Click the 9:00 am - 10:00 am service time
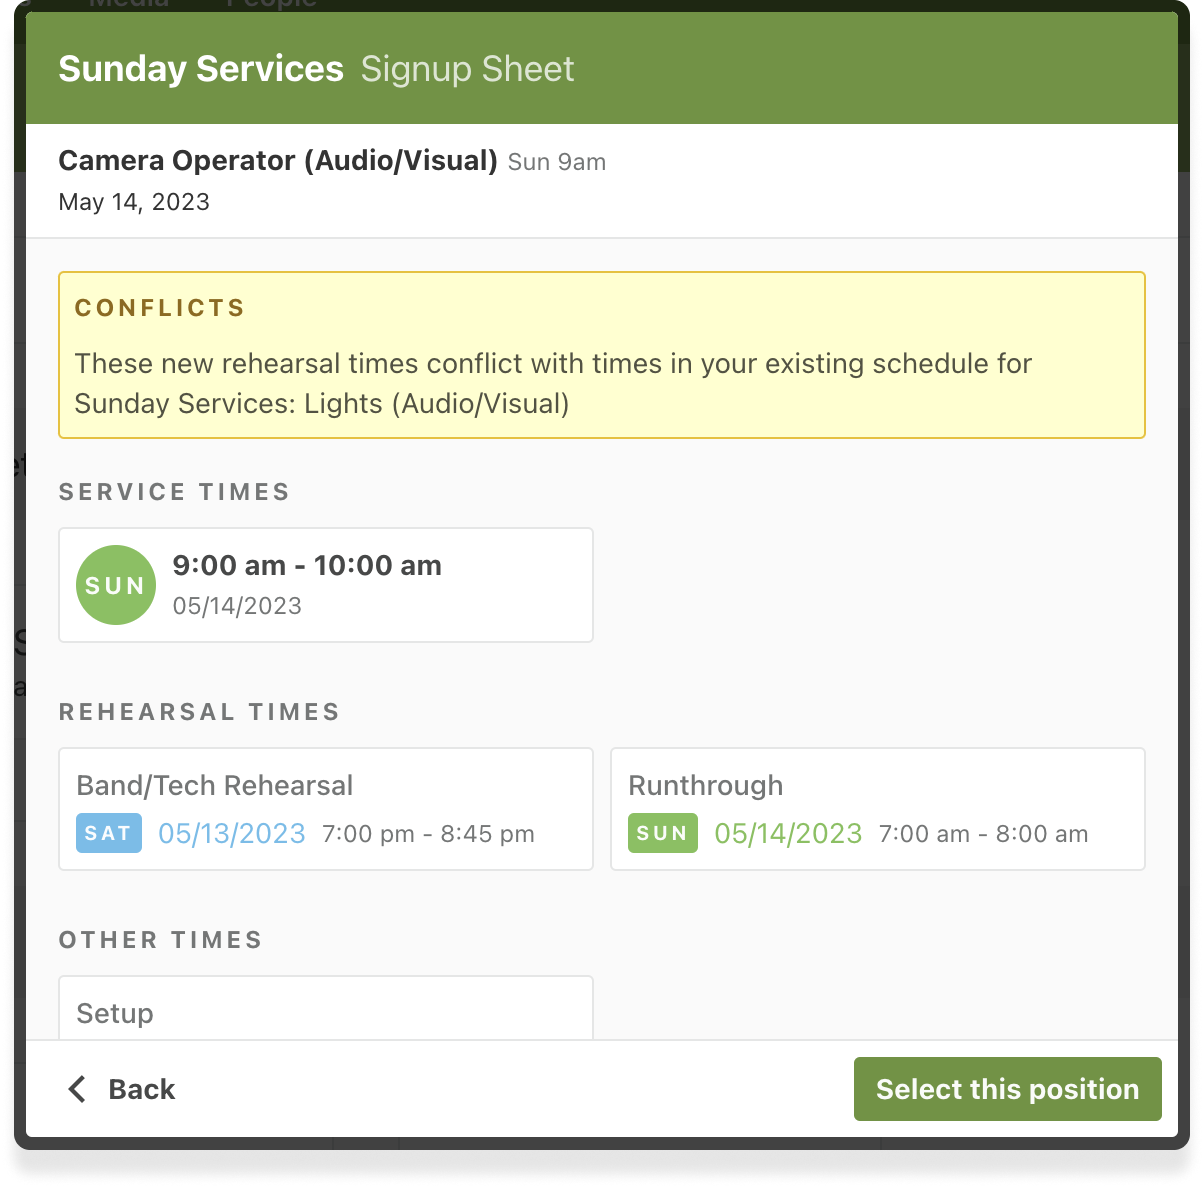The image size is (1204, 1188). coord(307,565)
